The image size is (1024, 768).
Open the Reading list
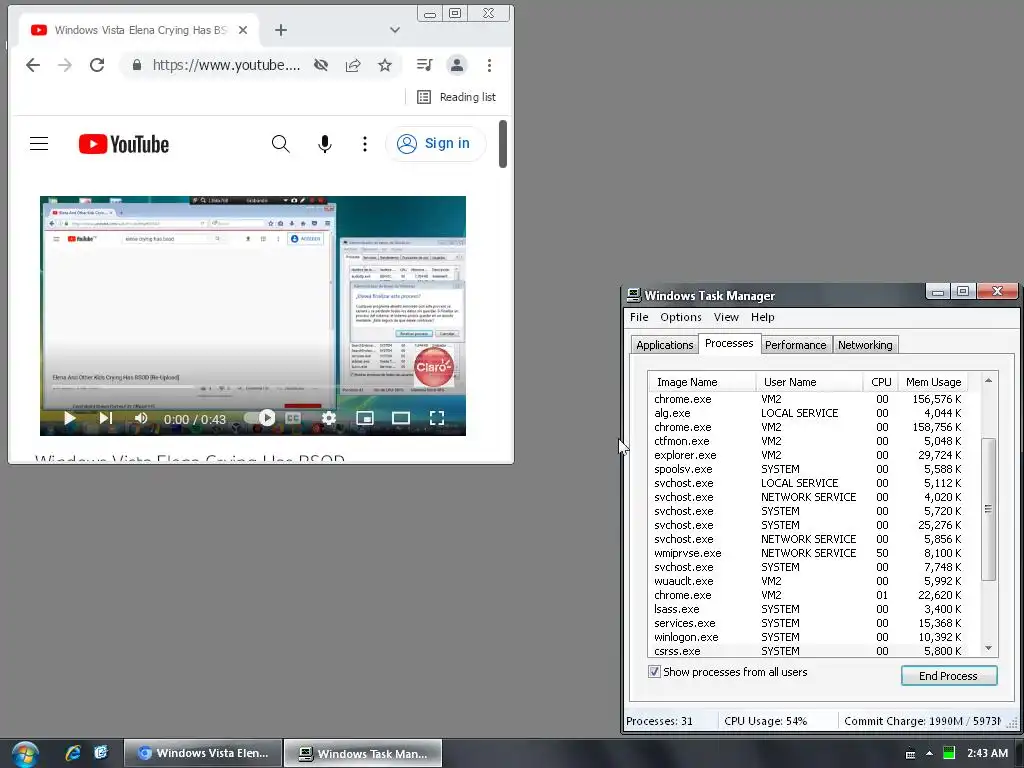(x=456, y=97)
